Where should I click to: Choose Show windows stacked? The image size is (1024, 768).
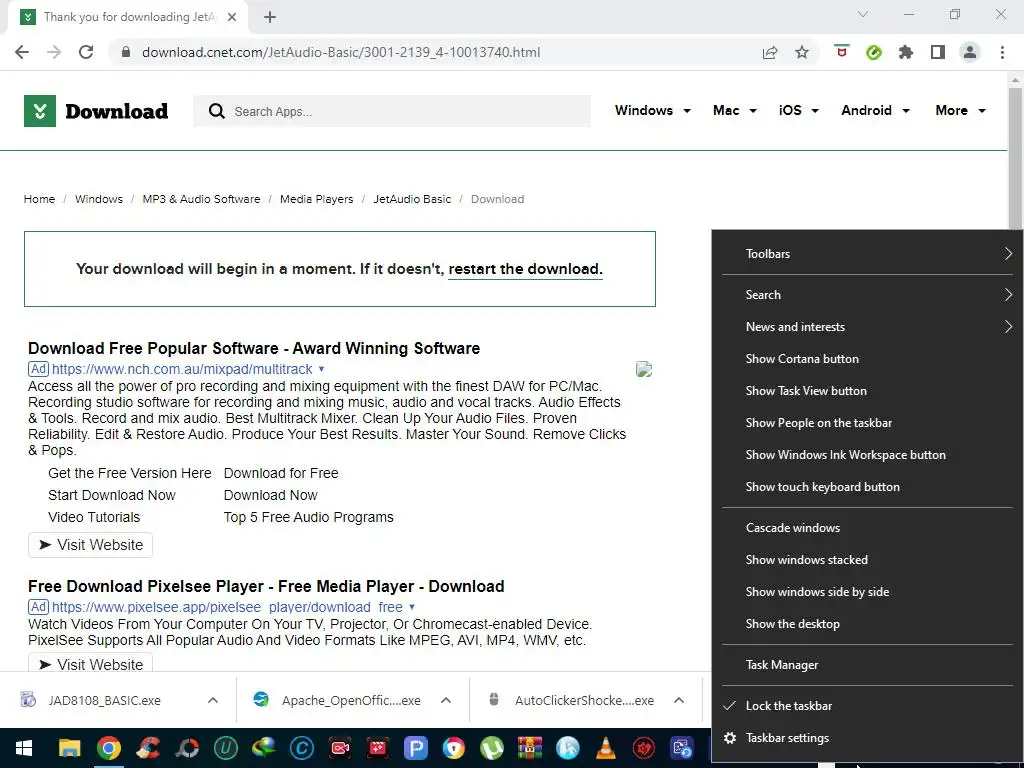(x=867, y=560)
